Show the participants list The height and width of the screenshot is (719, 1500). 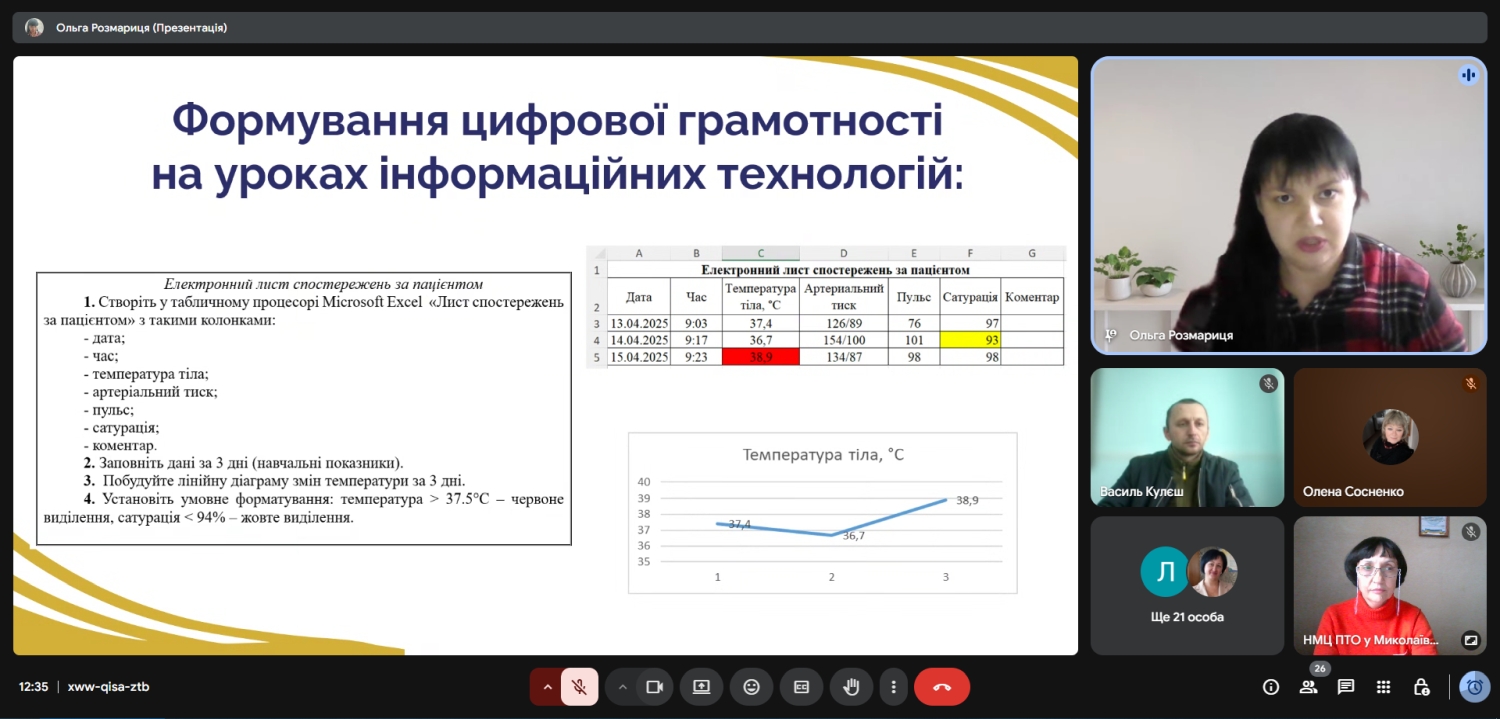pyautogui.click(x=1308, y=687)
